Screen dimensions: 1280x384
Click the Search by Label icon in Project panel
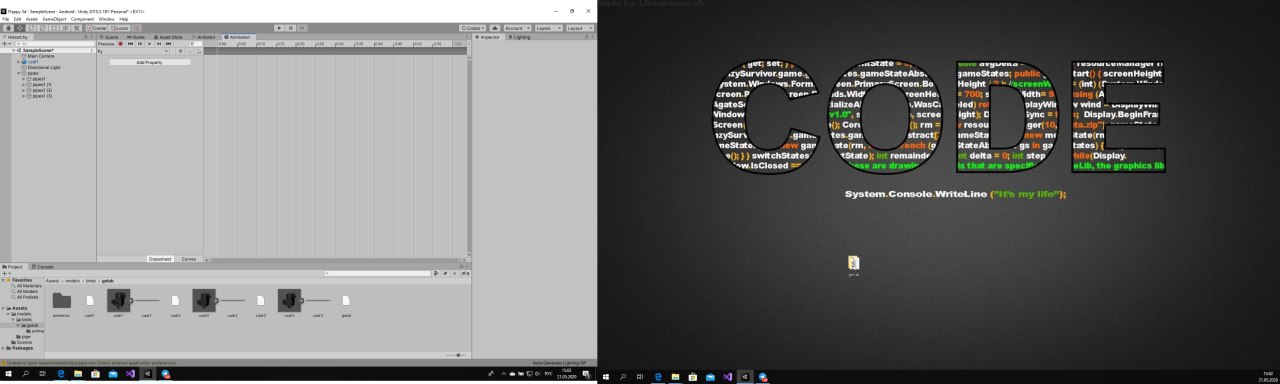pyautogui.click(x=445, y=273)
